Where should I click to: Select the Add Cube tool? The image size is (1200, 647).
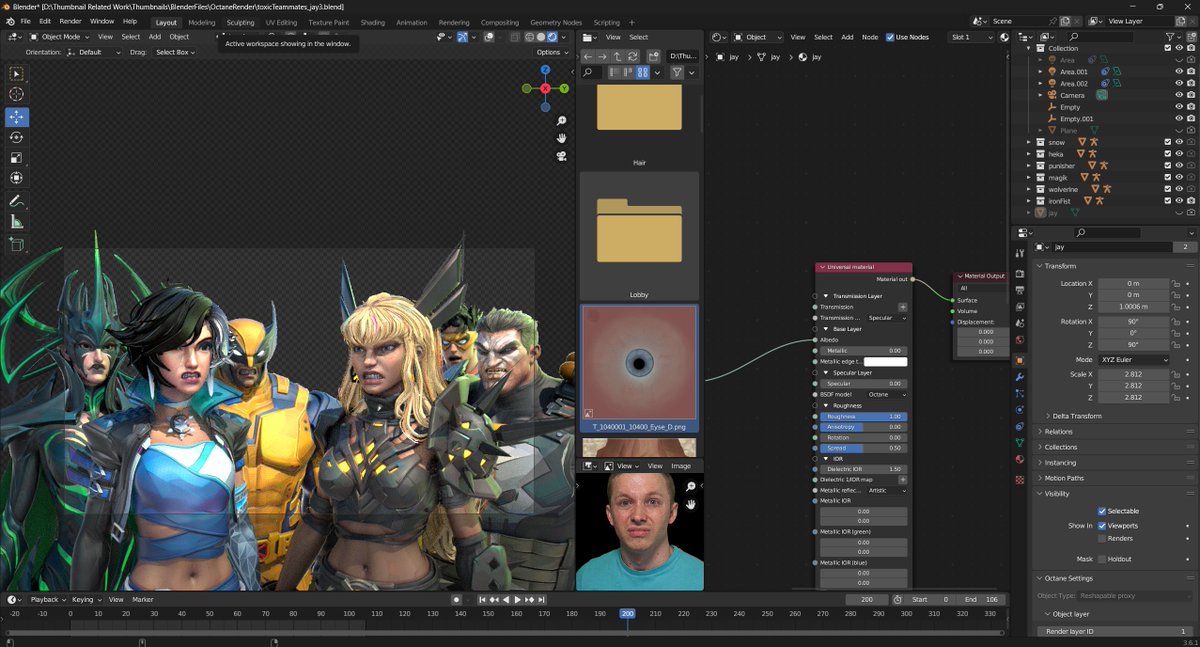click(17, 244)
